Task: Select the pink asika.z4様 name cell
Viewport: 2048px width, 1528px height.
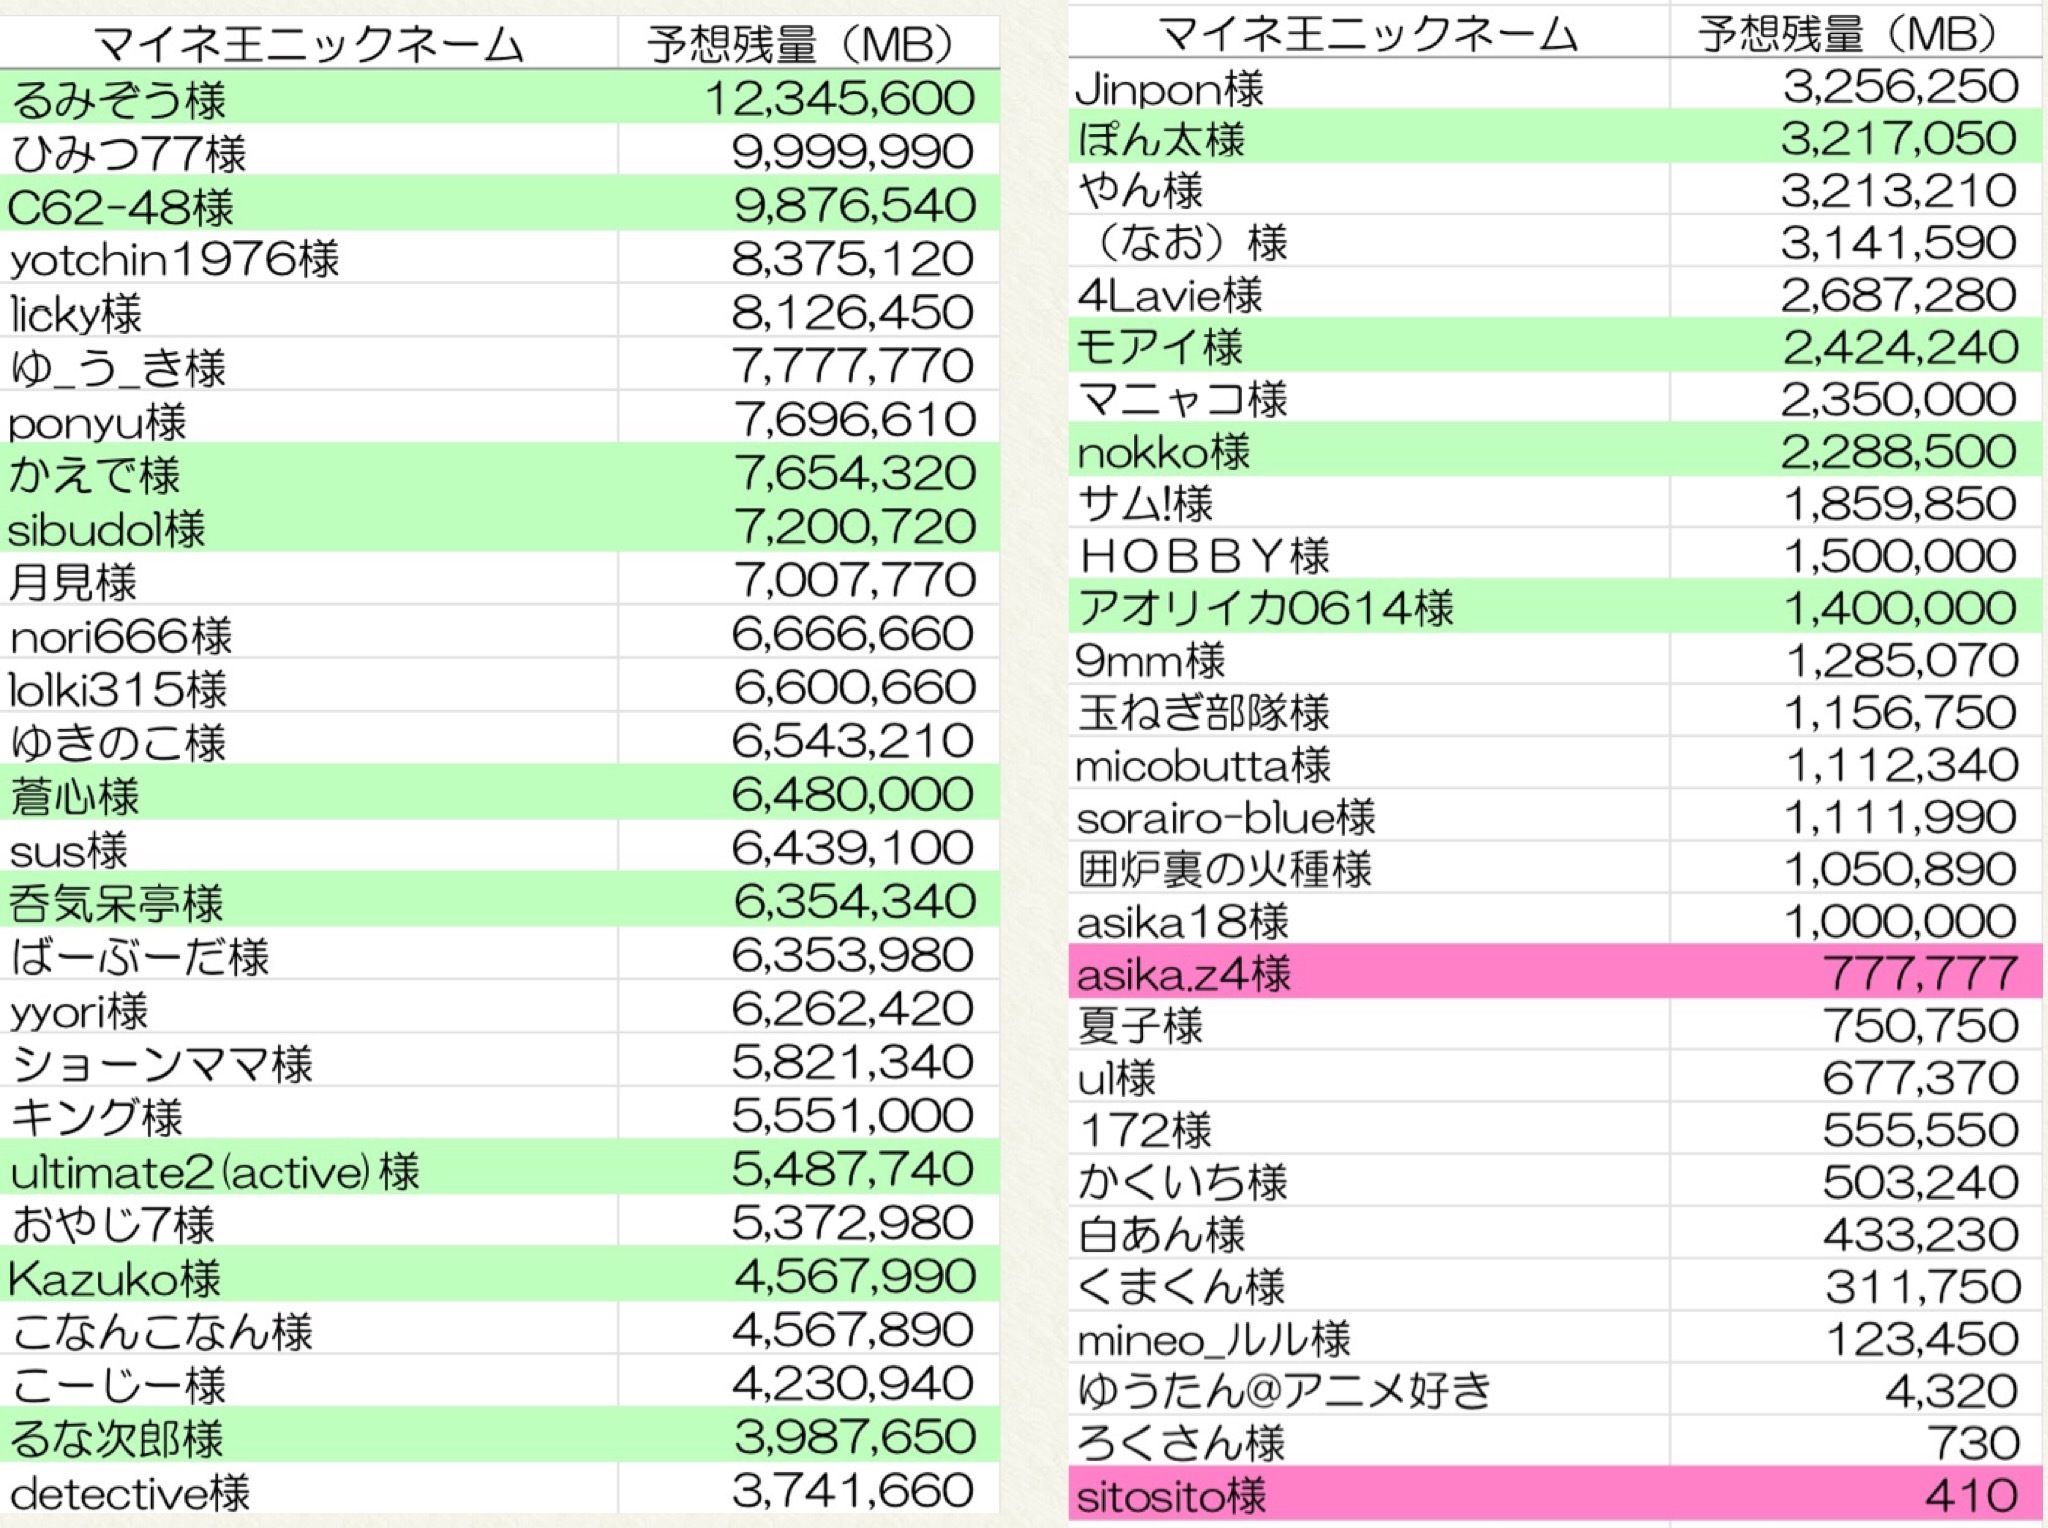Action: point(1184,973)
